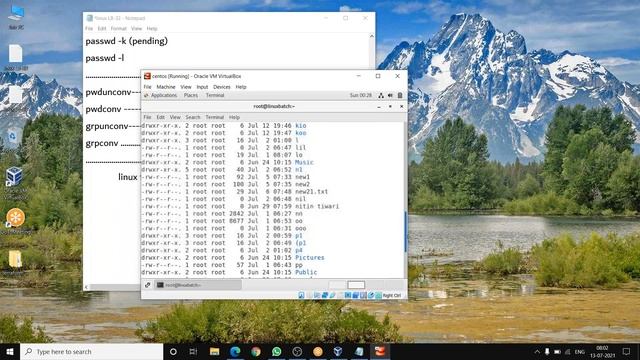Image resolution: width=640 pixels, height=360 pixels.
Task: Open the terminal's View menu
Action: click(175, 117)
